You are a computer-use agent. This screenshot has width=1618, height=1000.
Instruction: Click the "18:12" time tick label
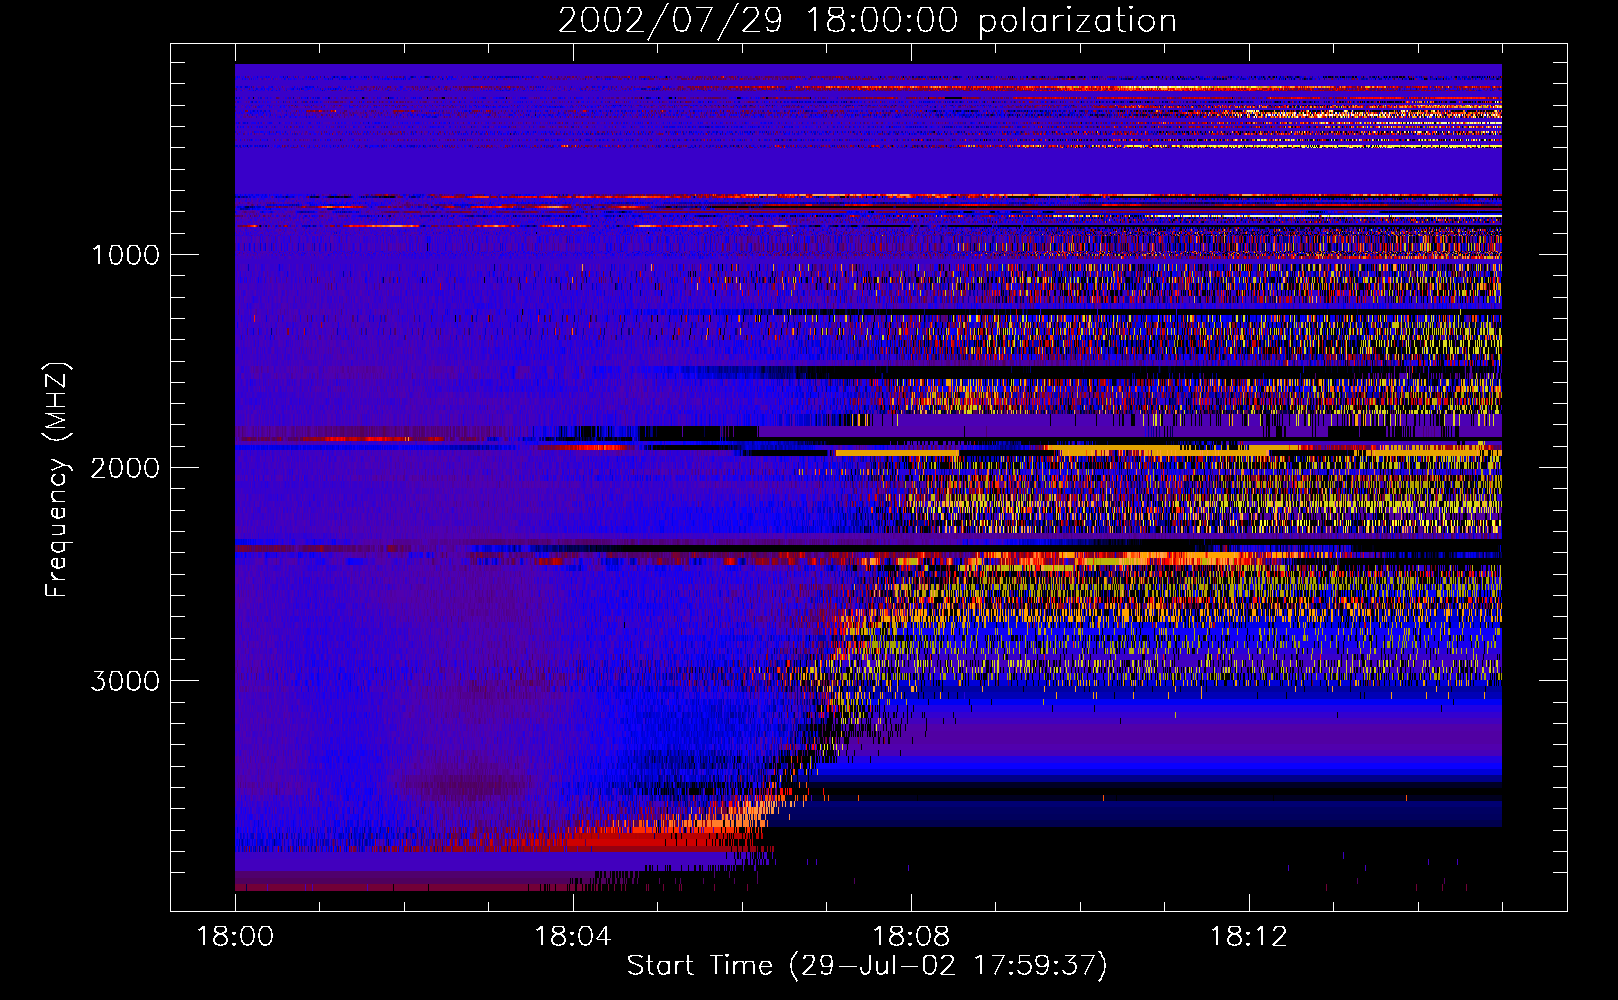coord(1248,937)
